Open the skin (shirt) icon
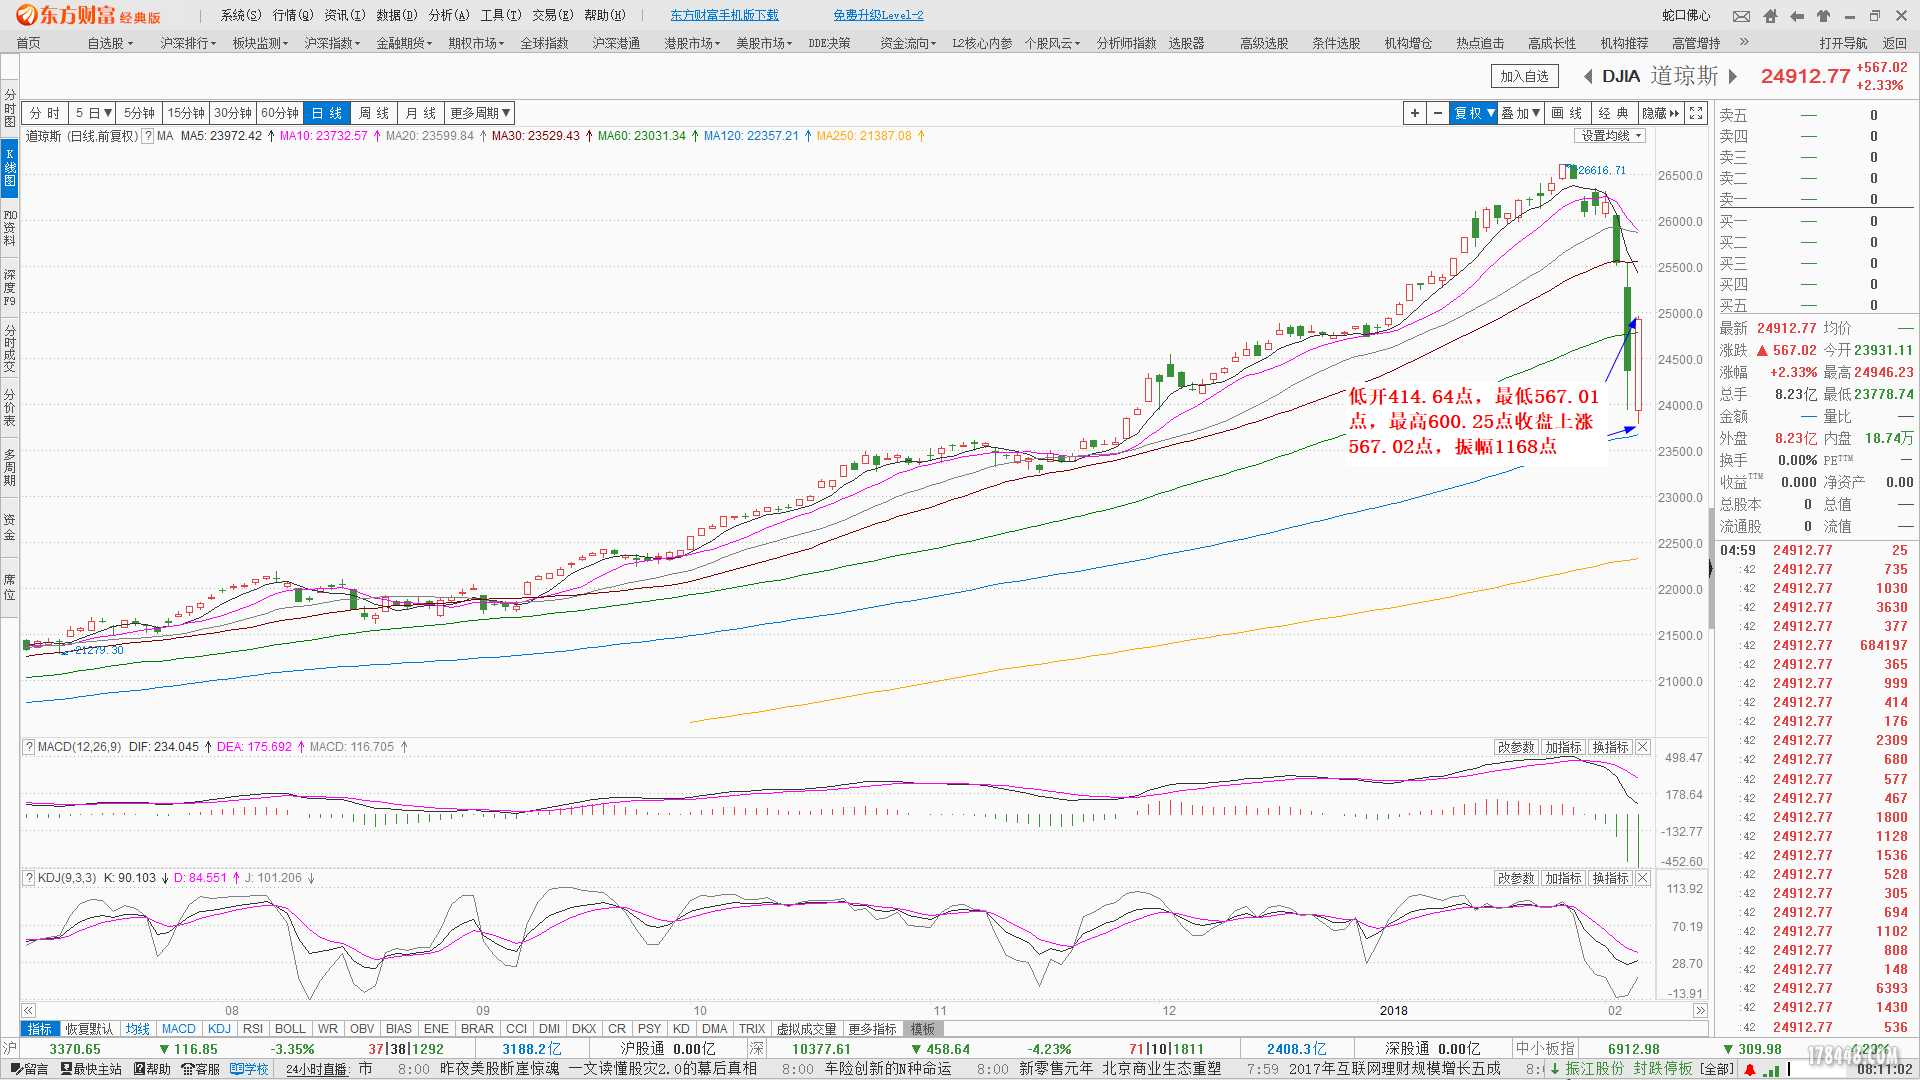Viewport: 1920px width, 1080px height. click(x=1823, y=16)
